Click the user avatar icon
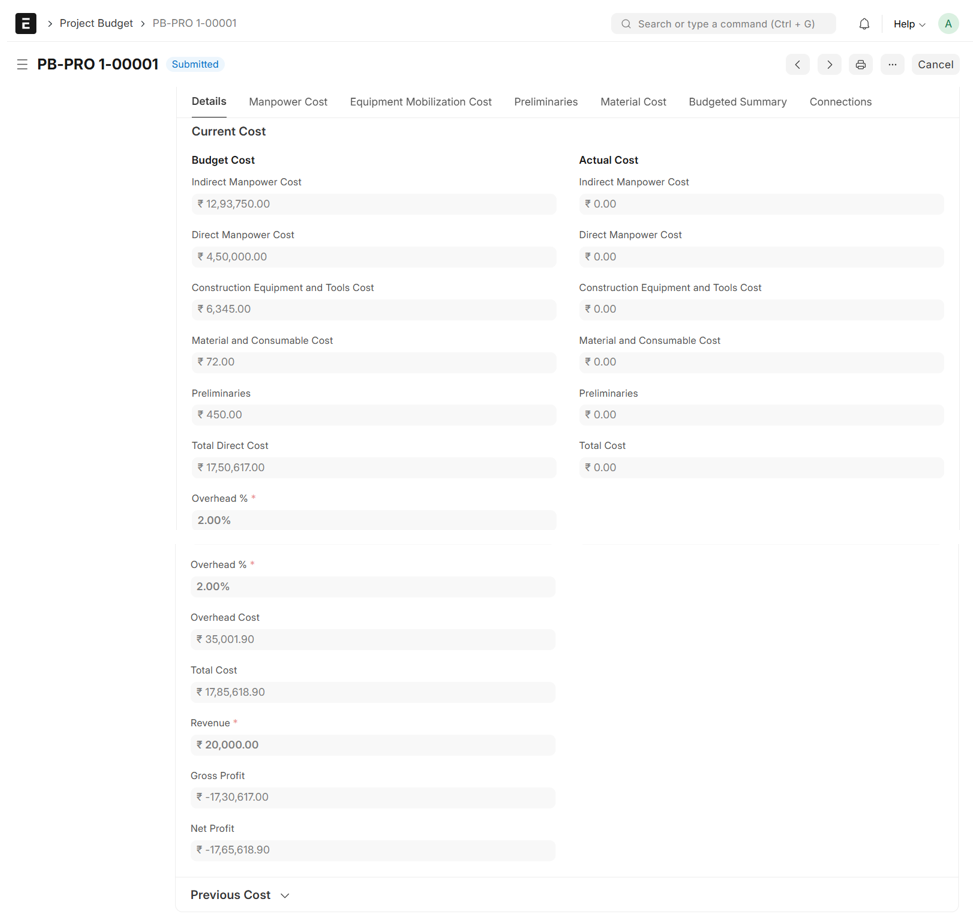The image size is (980, 915). click(x=948, y=24)
